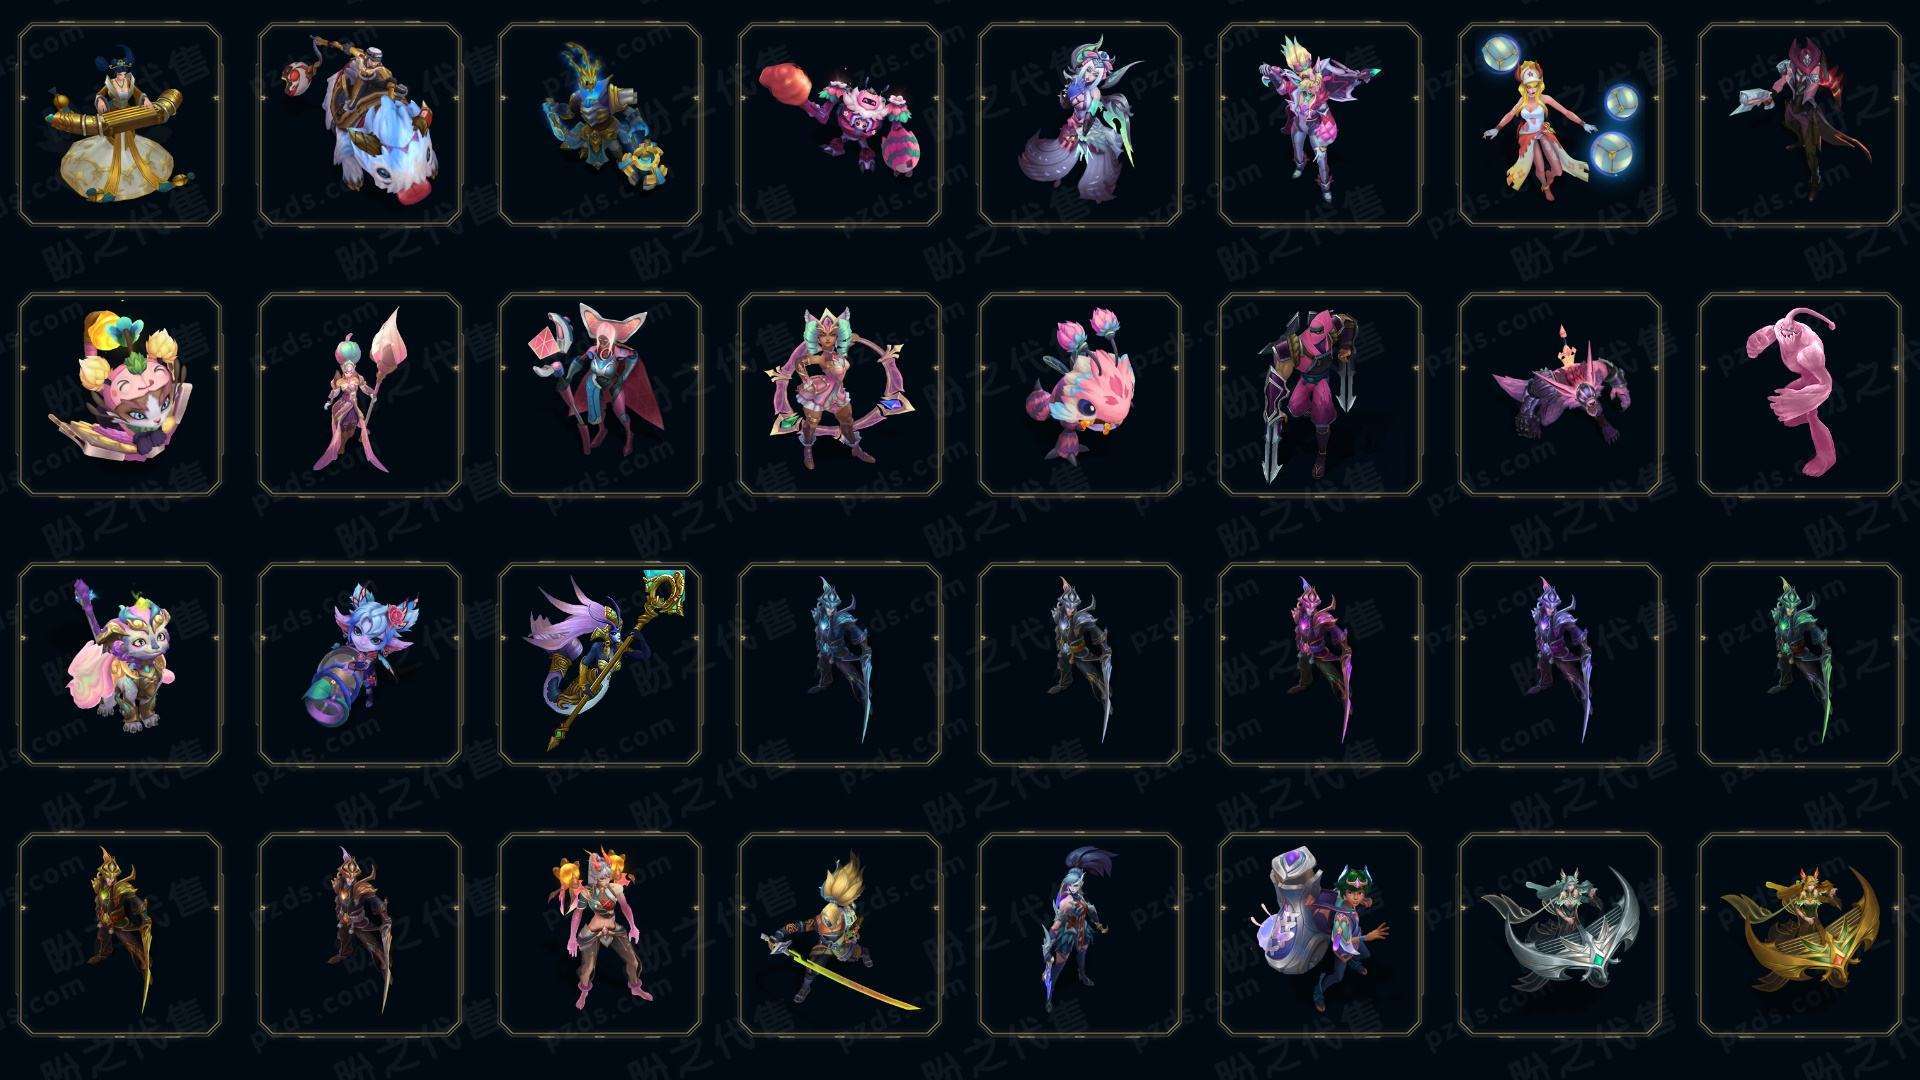Viewport: 1920px width, 1080px height.
Task: Select the cat on flower book skin
Action: [120, 394]
